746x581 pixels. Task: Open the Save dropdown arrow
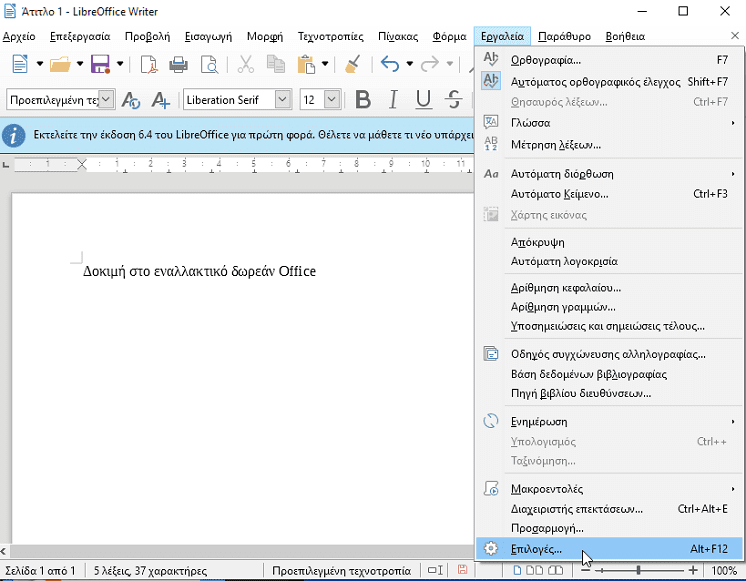point(120,64)
